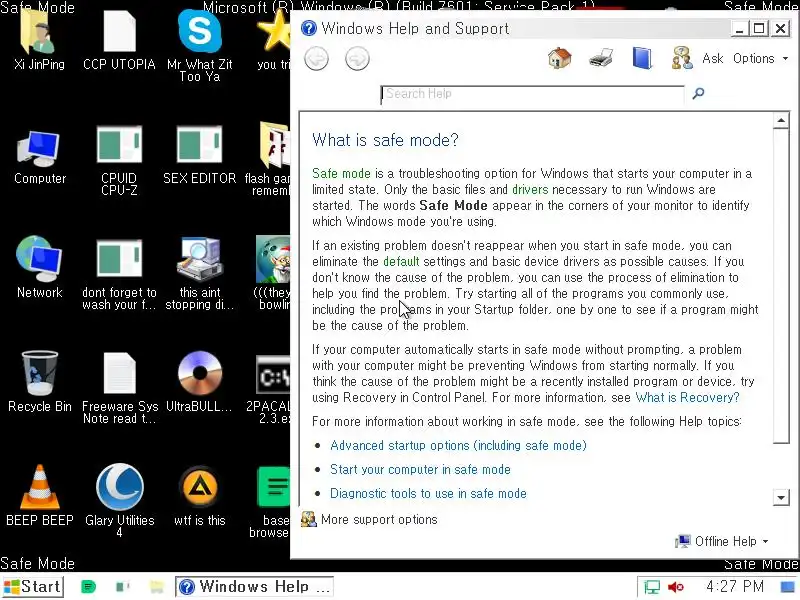The width and height of the screenshot is (800, 600).
Task: Maximize the Help and Support window
Action: point(759,28)
